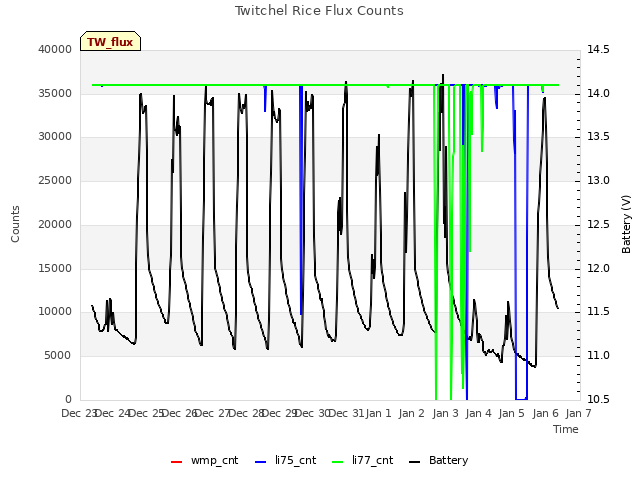Click the blue li75_cnt legend swatch
640x480 pixels.
pyautogui.click(x=260, y=462)
